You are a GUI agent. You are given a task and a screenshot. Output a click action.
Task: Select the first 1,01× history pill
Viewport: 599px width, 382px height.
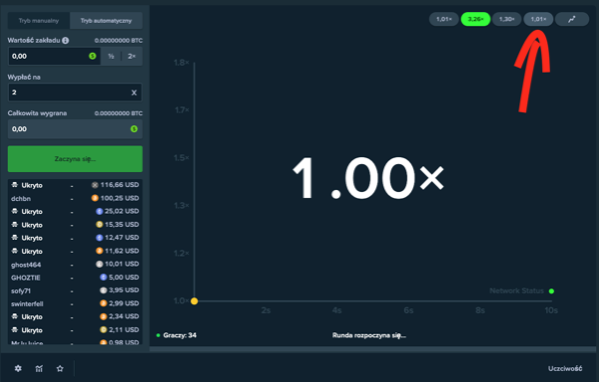pyautogui.click(x=444, y=19)
